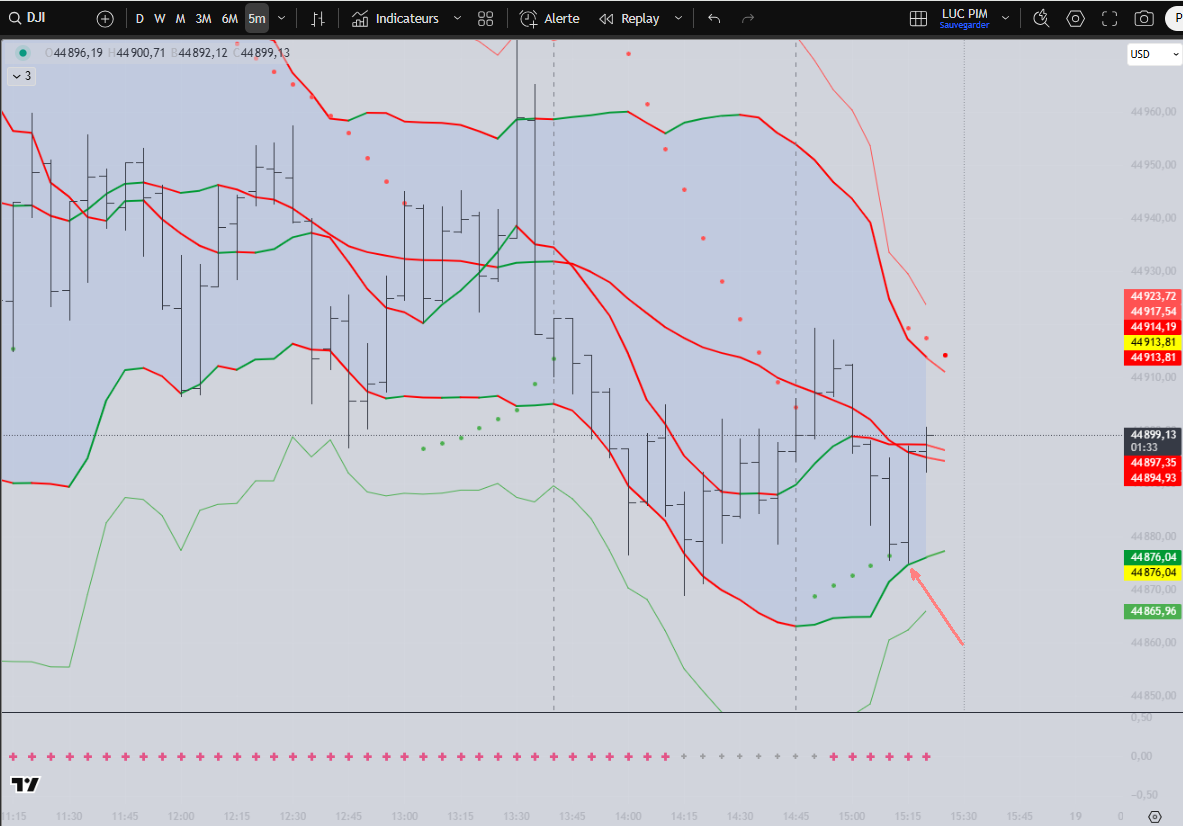Expand the timeframe dropdown chevron
Viewport: 1183px width, 826px height.
(281, 19)
